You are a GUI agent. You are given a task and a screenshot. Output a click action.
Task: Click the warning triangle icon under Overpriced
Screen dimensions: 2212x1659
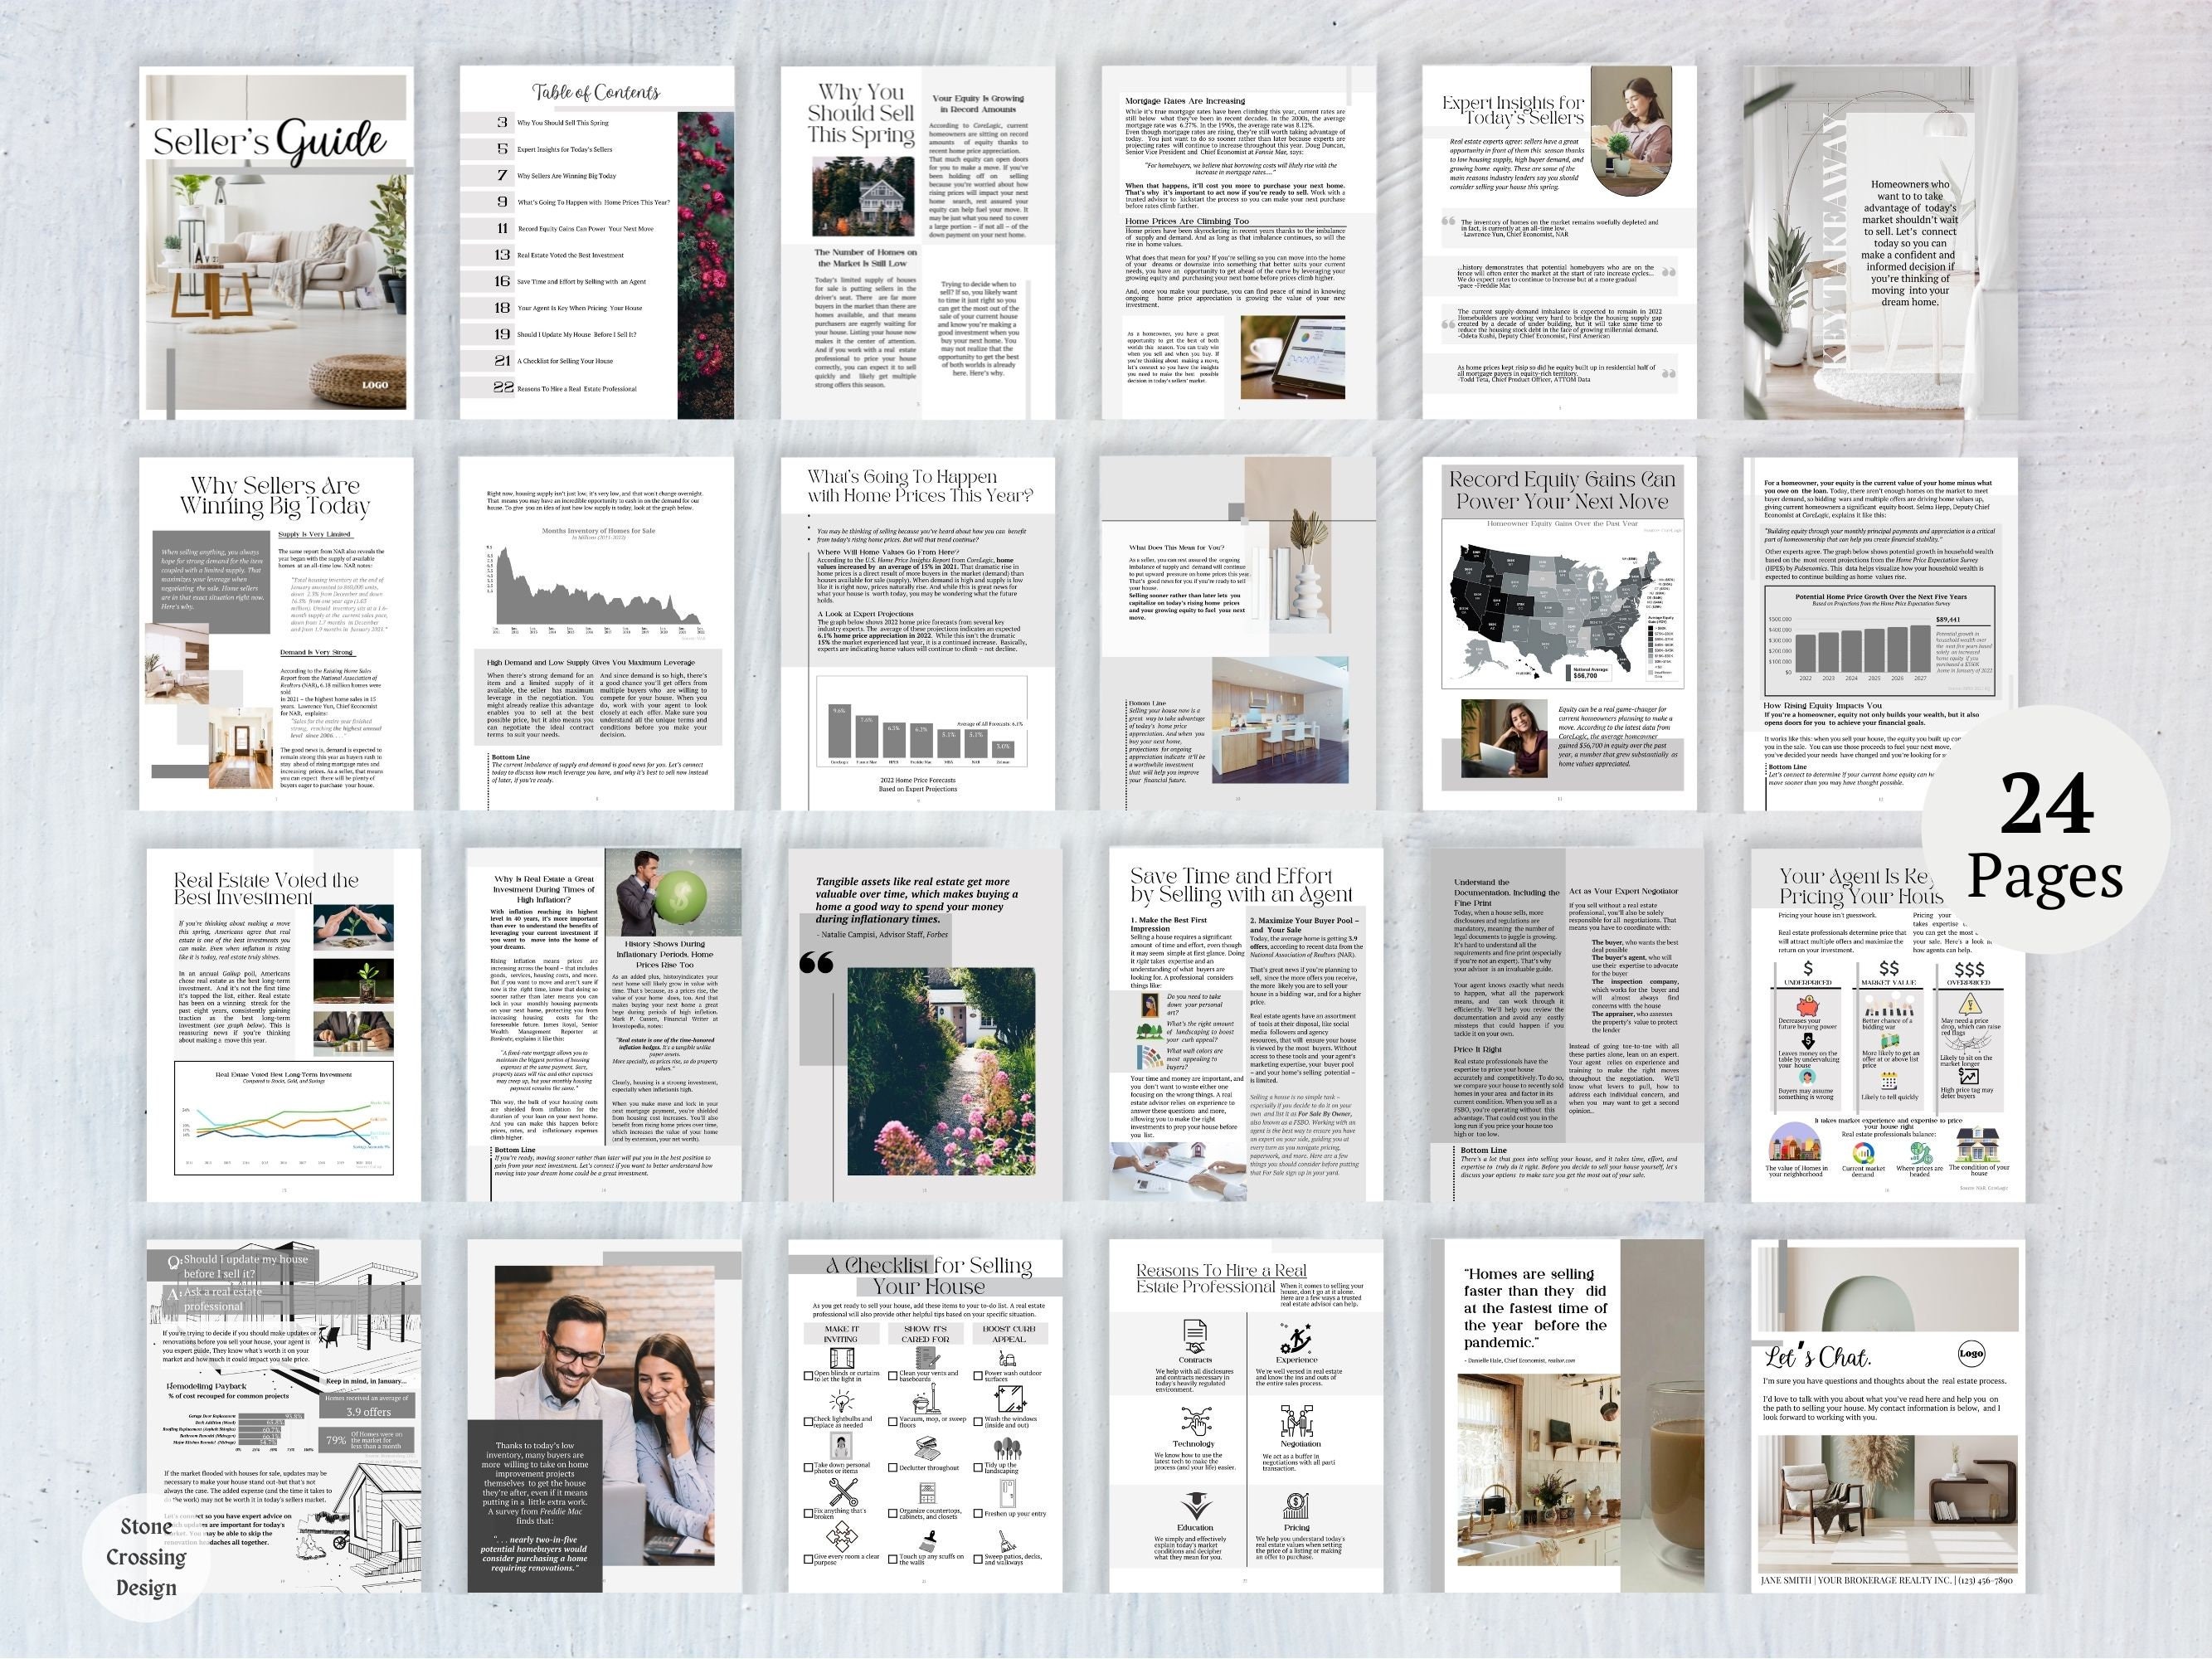1971,1005
